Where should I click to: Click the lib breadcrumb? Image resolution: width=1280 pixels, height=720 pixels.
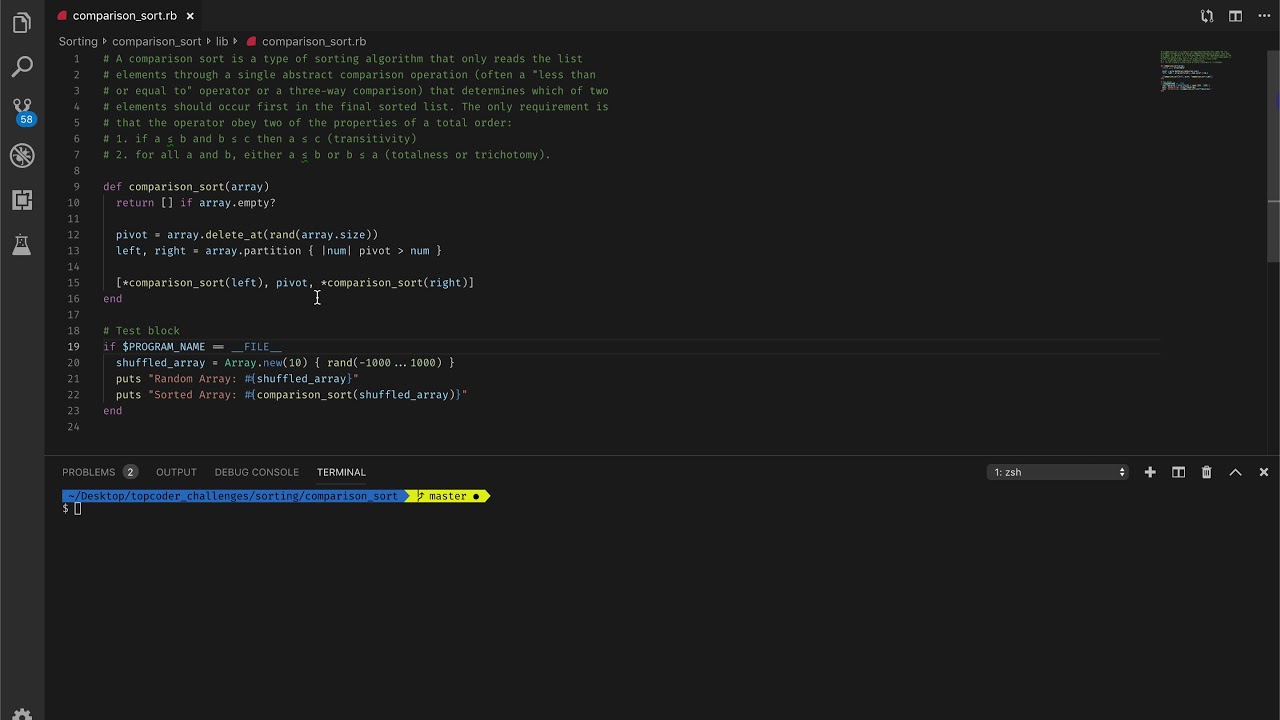[x=222, y=41]
